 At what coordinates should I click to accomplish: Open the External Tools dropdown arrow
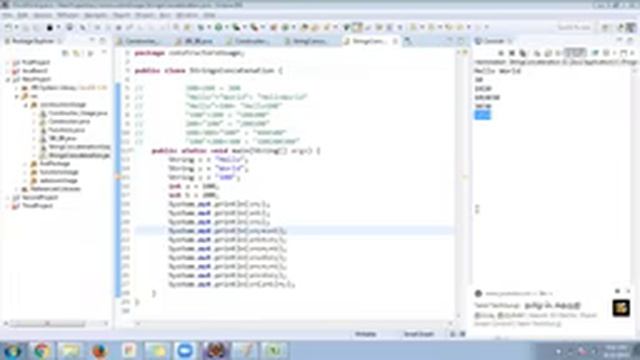tap(262, 27)
